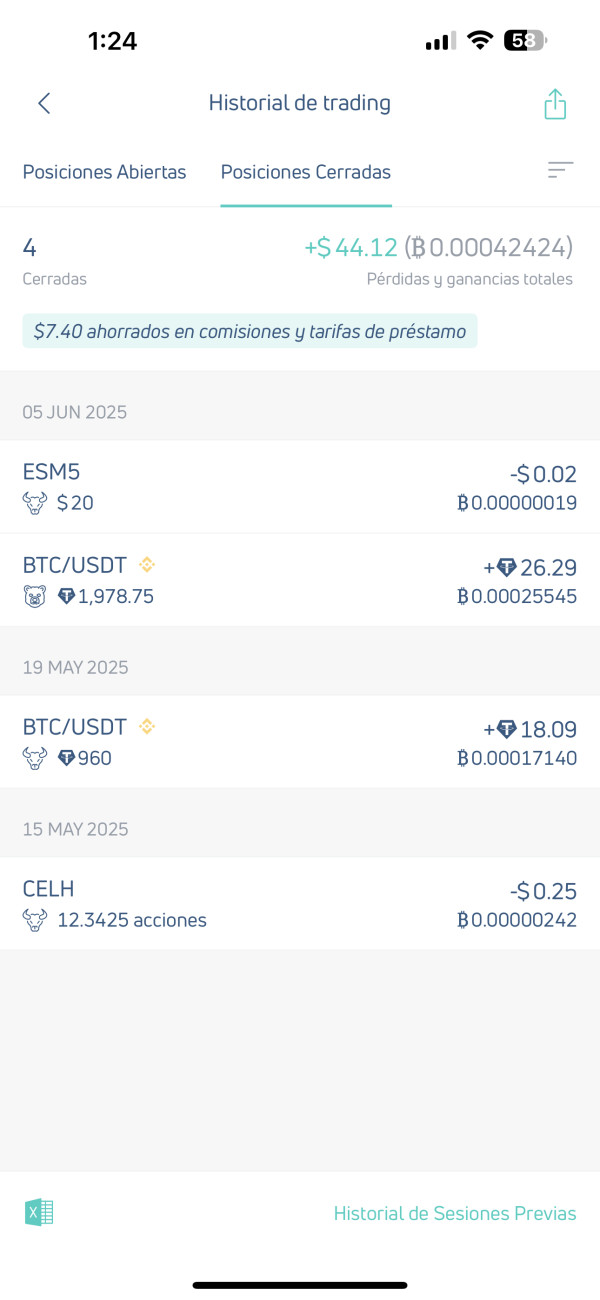600x1300 pixels.
Task: Tap total profit +$44.12 figure
Action: point(351,247)
